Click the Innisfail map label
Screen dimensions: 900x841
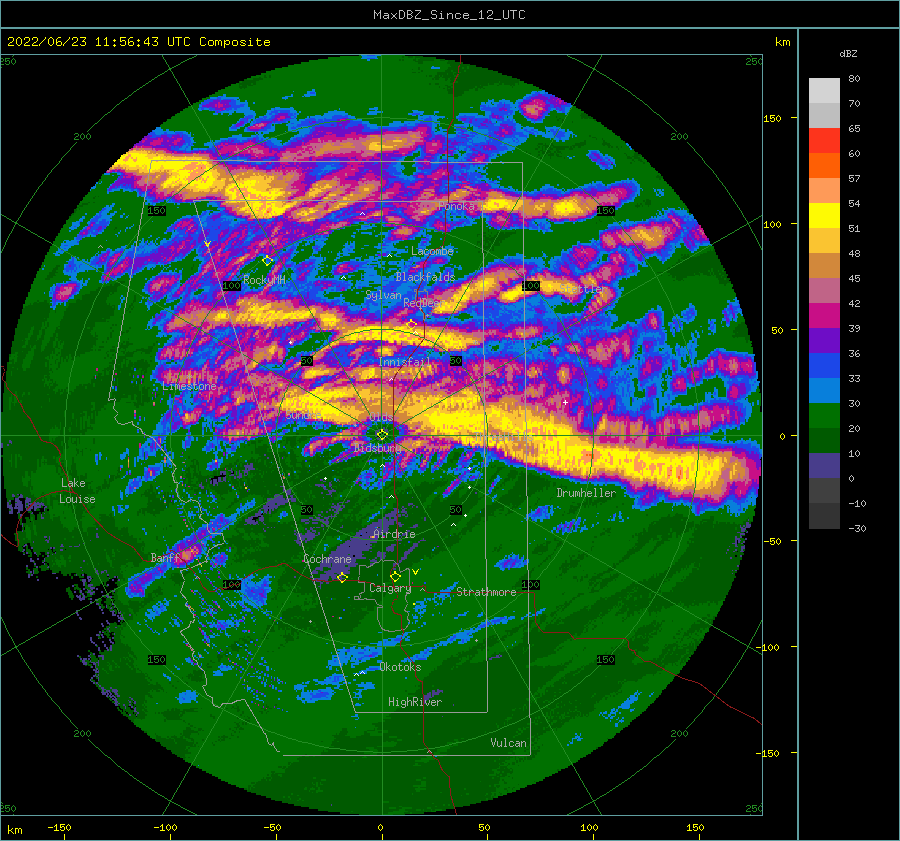[404, 362]
